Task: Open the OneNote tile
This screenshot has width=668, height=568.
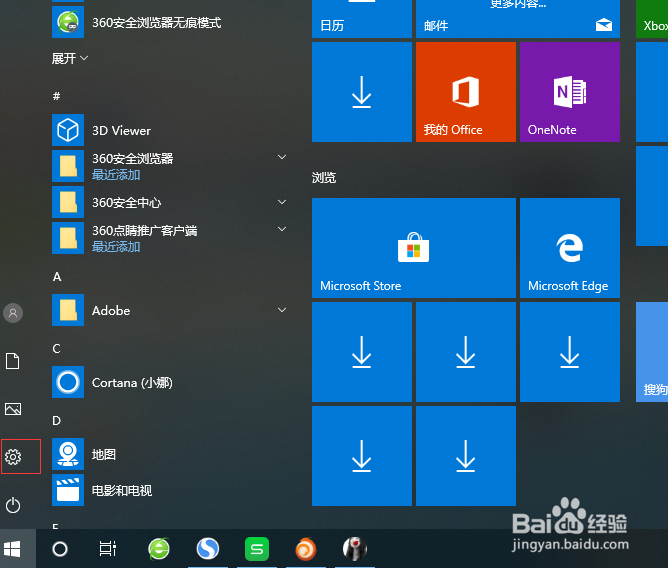Action: (x=570, y=92)
